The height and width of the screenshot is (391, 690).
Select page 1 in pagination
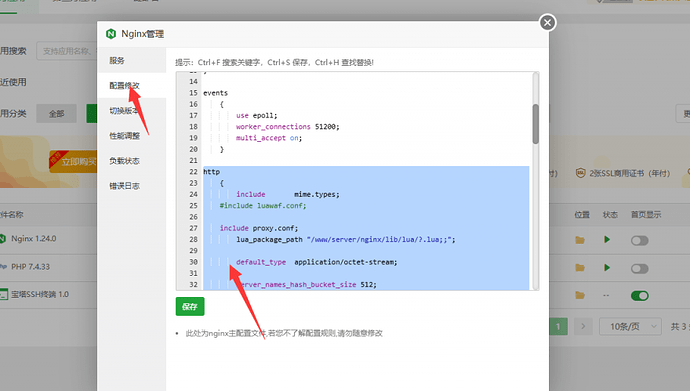(558, 326)
